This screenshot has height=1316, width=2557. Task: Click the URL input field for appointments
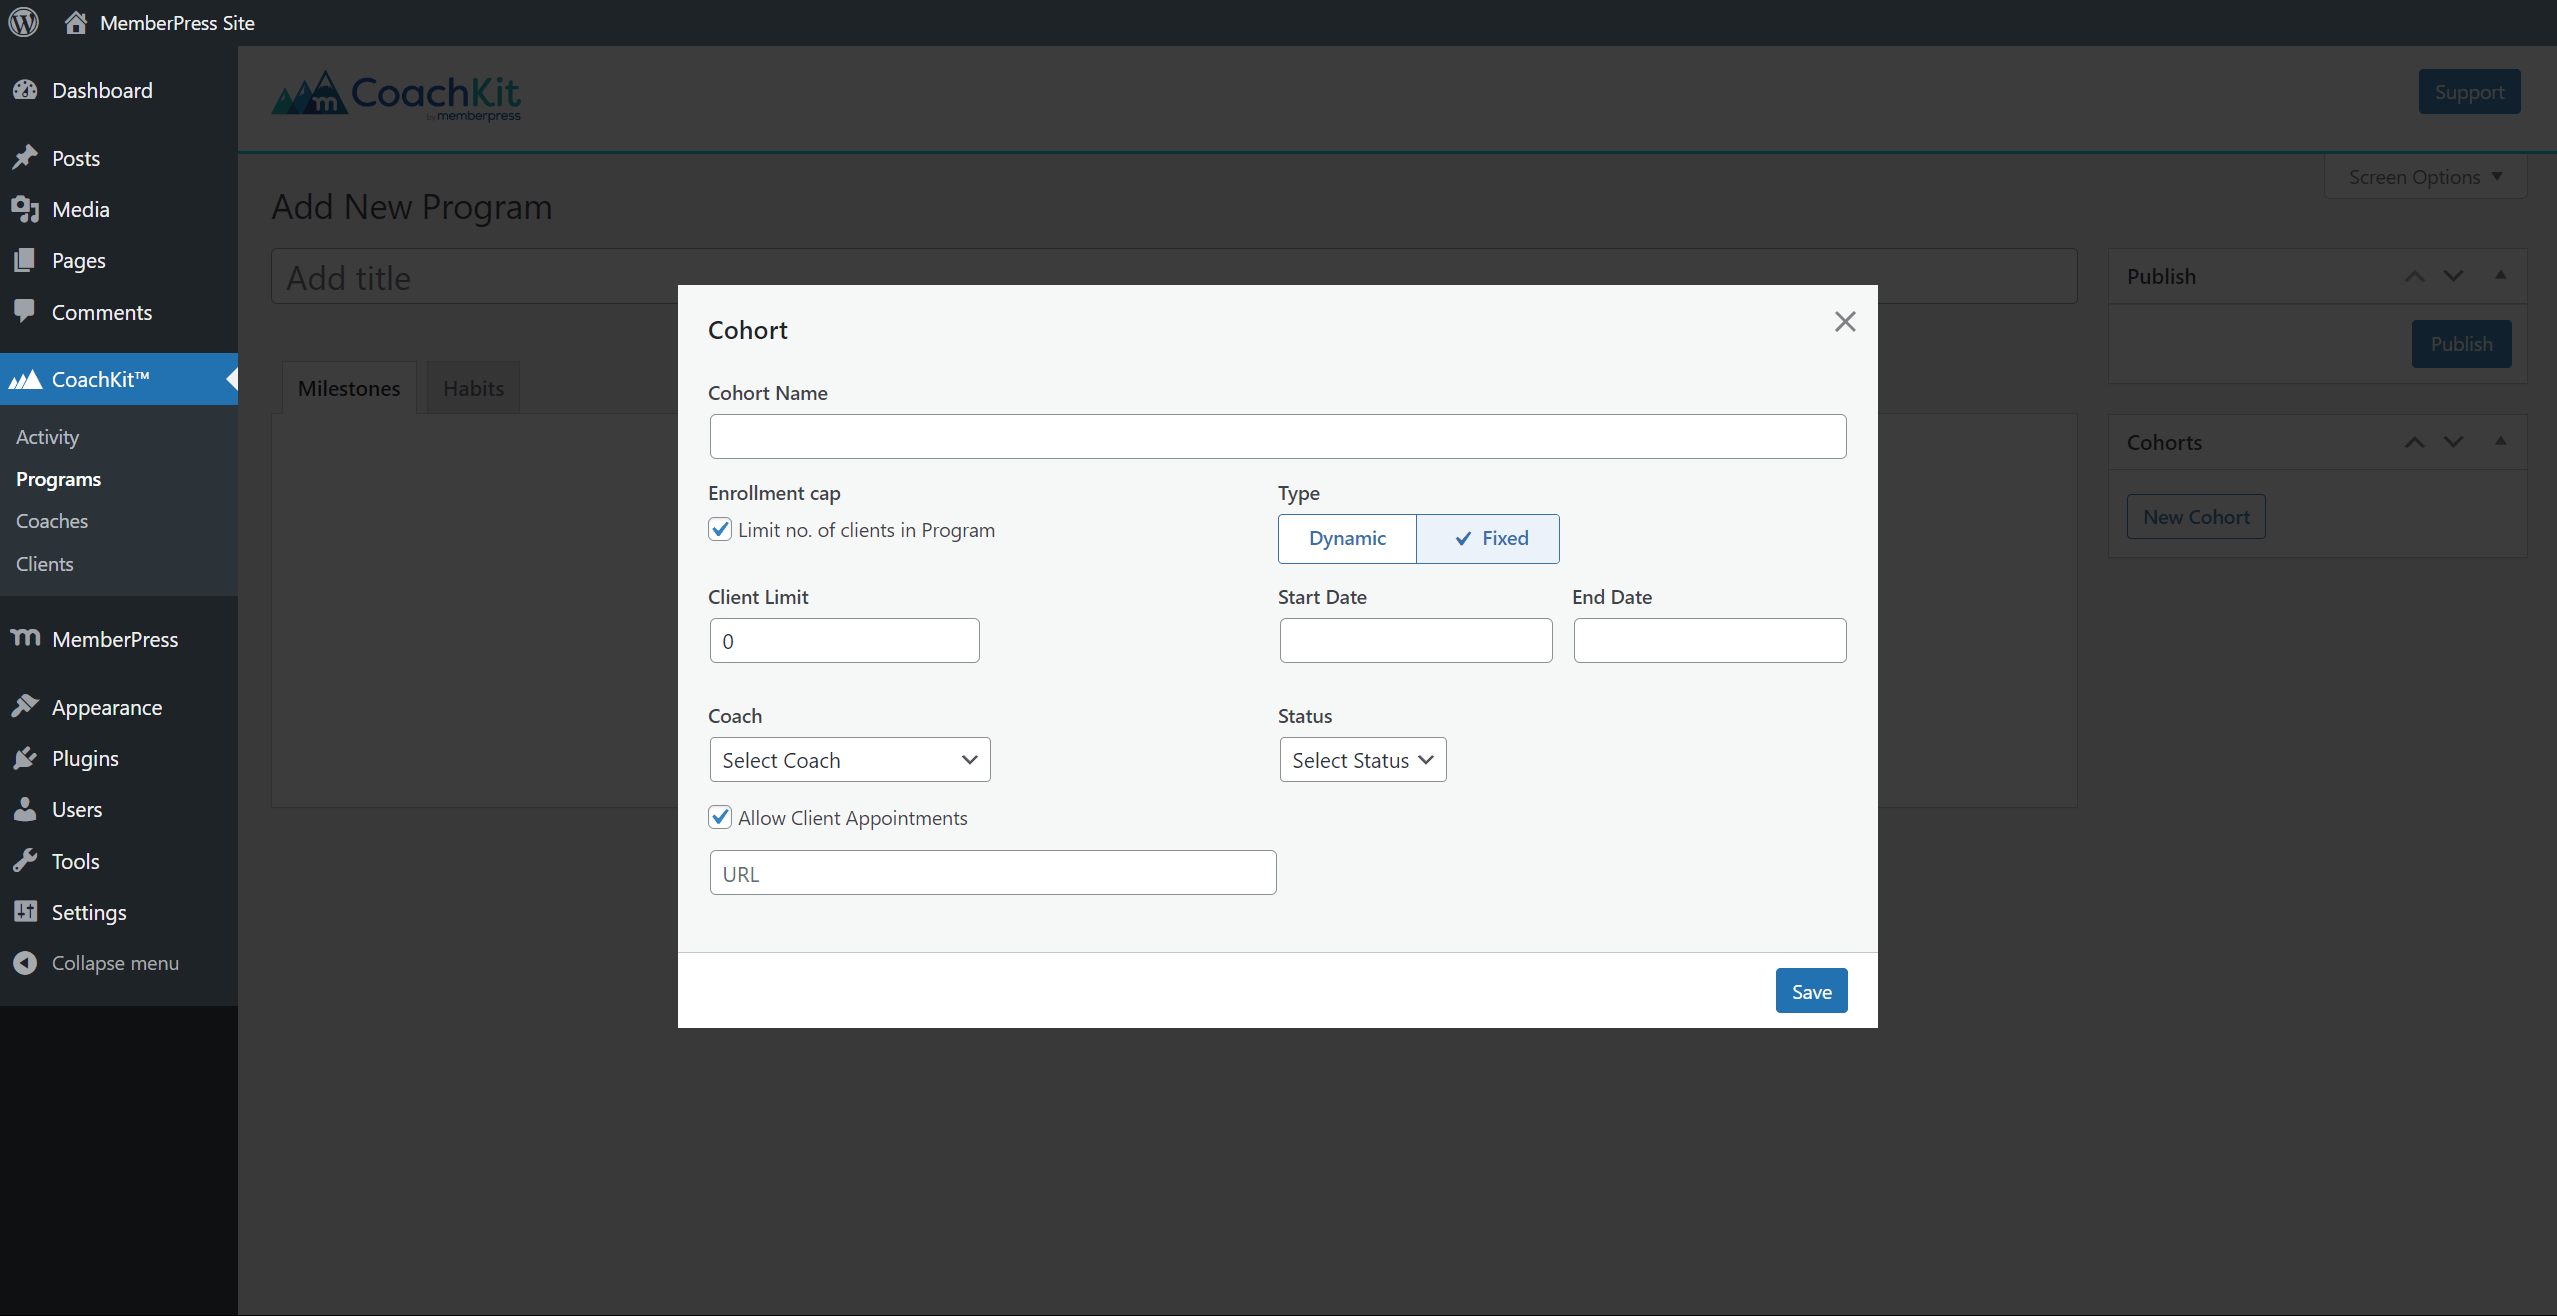(992, 873)
